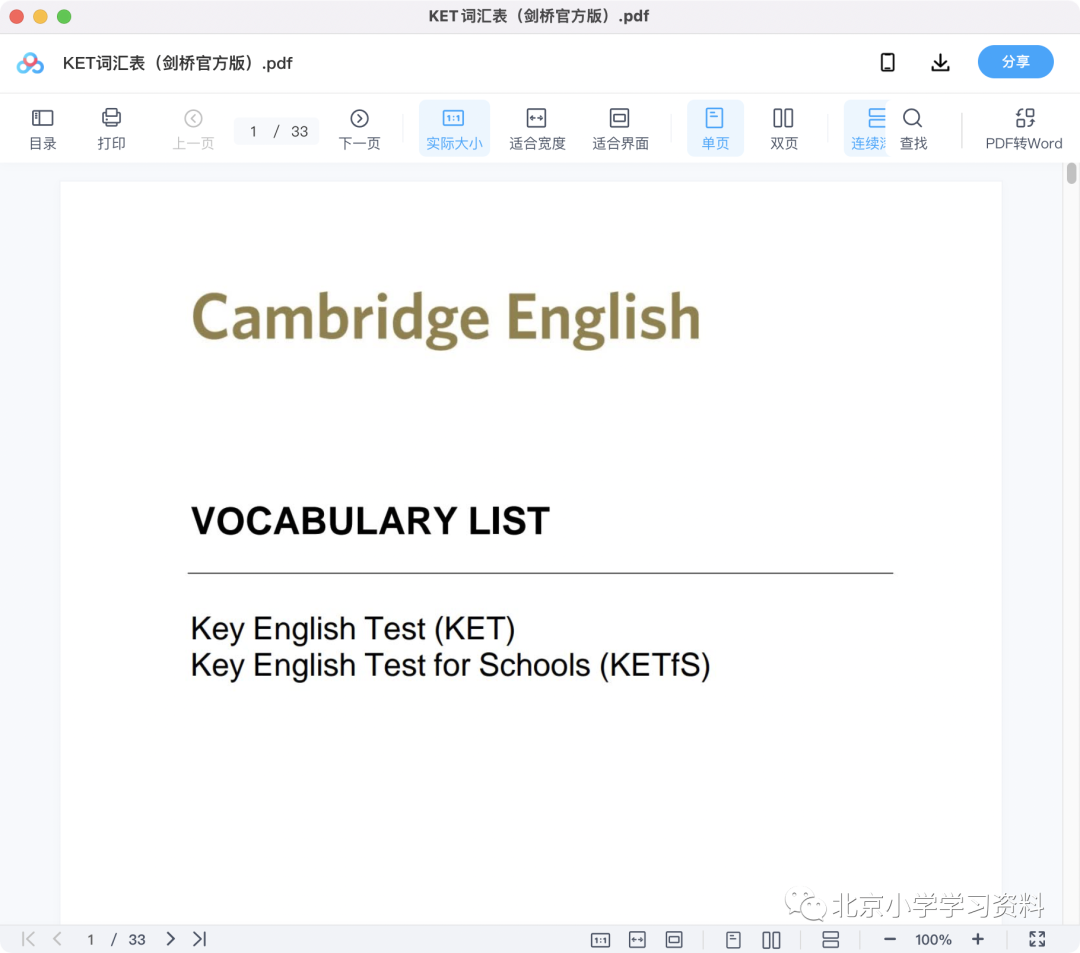Viewport: 1080px width, 953px height.
Task: Zoom in with plus button
Action: (977, 939)
